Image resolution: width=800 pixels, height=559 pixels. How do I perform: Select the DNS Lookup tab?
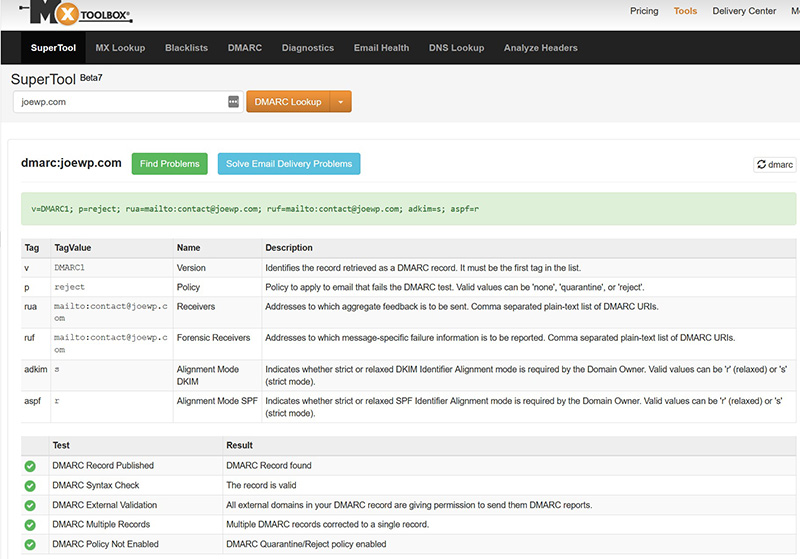coord(456,48)
